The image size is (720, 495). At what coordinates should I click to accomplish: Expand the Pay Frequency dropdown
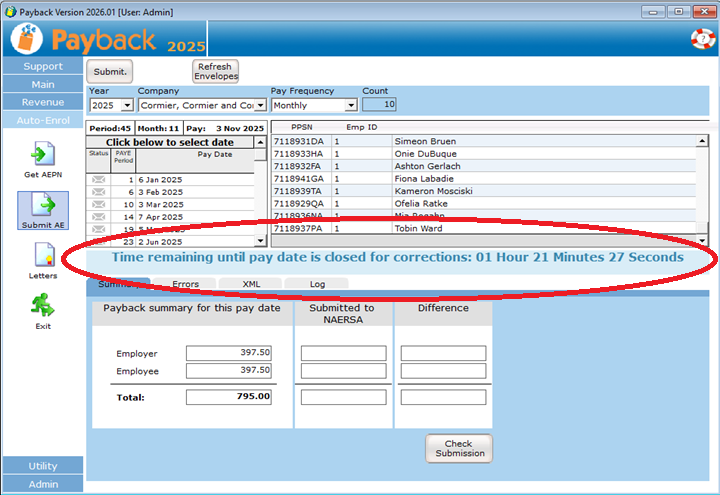[x=350, y=105]
